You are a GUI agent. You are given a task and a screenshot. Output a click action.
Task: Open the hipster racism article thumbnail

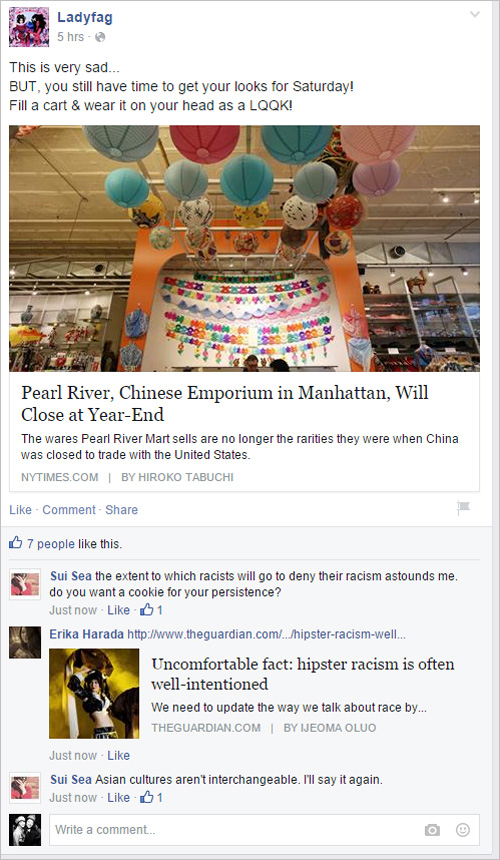coord(94,694)
